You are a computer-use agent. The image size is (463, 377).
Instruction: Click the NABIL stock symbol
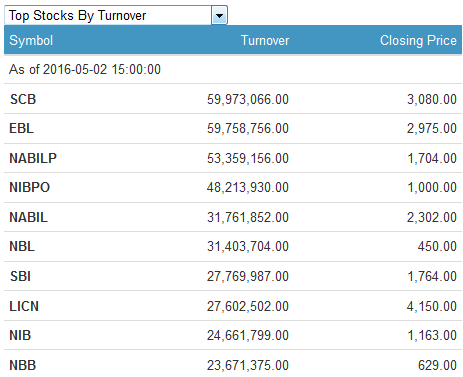click(28, 217)
